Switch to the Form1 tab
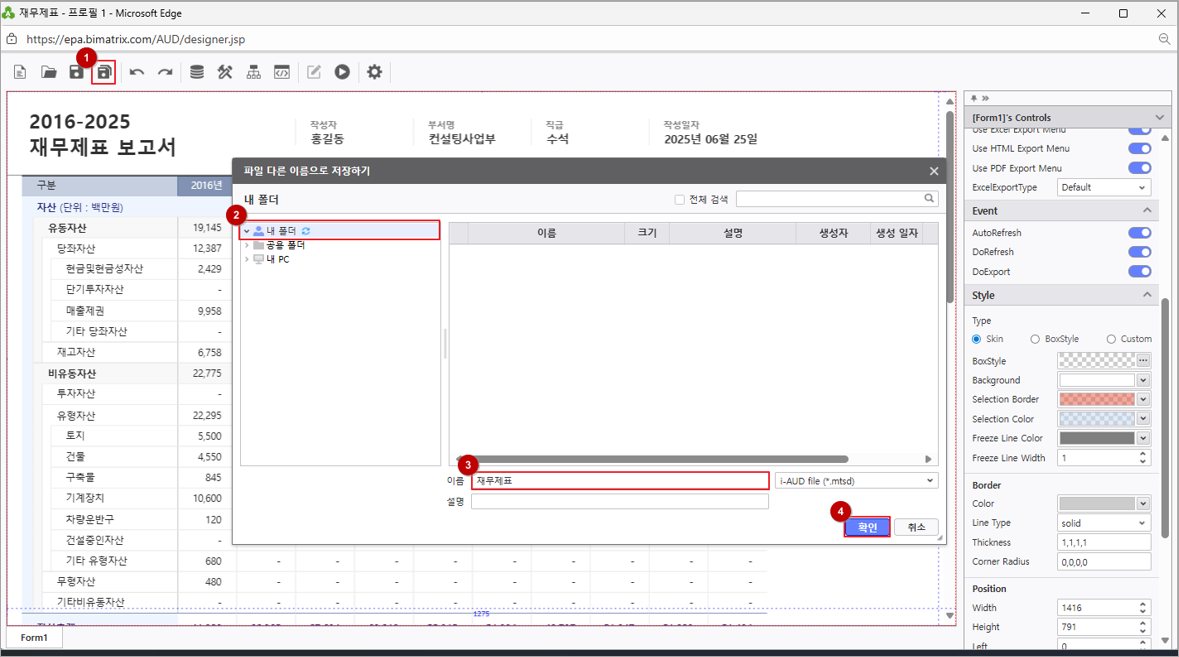The image size is (1179, 657). click(34, 637)
